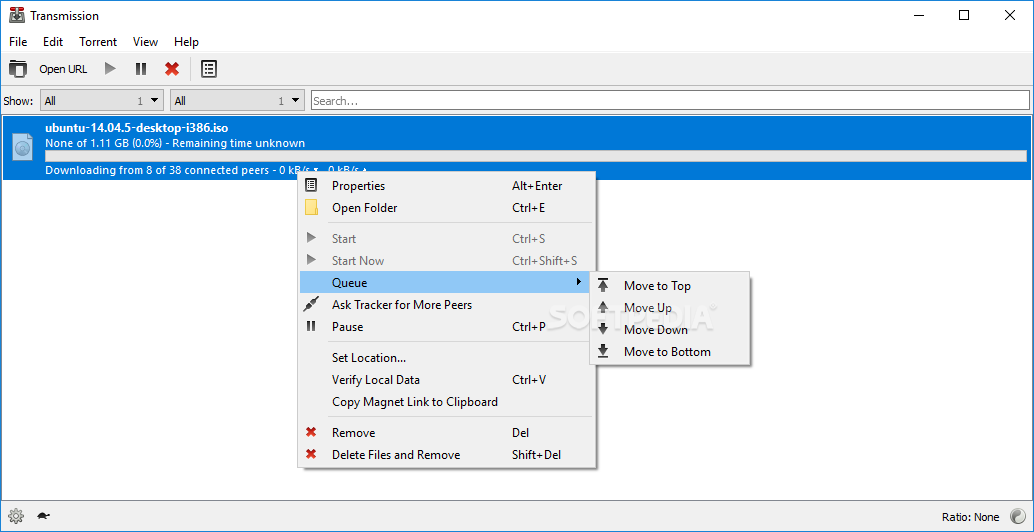Click the None of 1.11 GB status line

pyautogui.click(x=175, y=143)
